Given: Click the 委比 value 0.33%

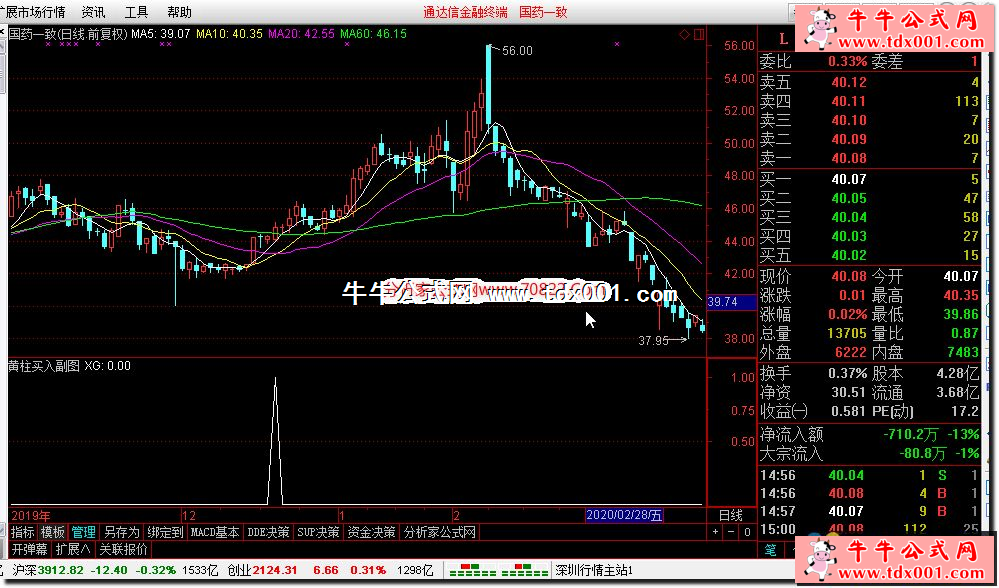Looking at the screenshot, I should (847, 62).
